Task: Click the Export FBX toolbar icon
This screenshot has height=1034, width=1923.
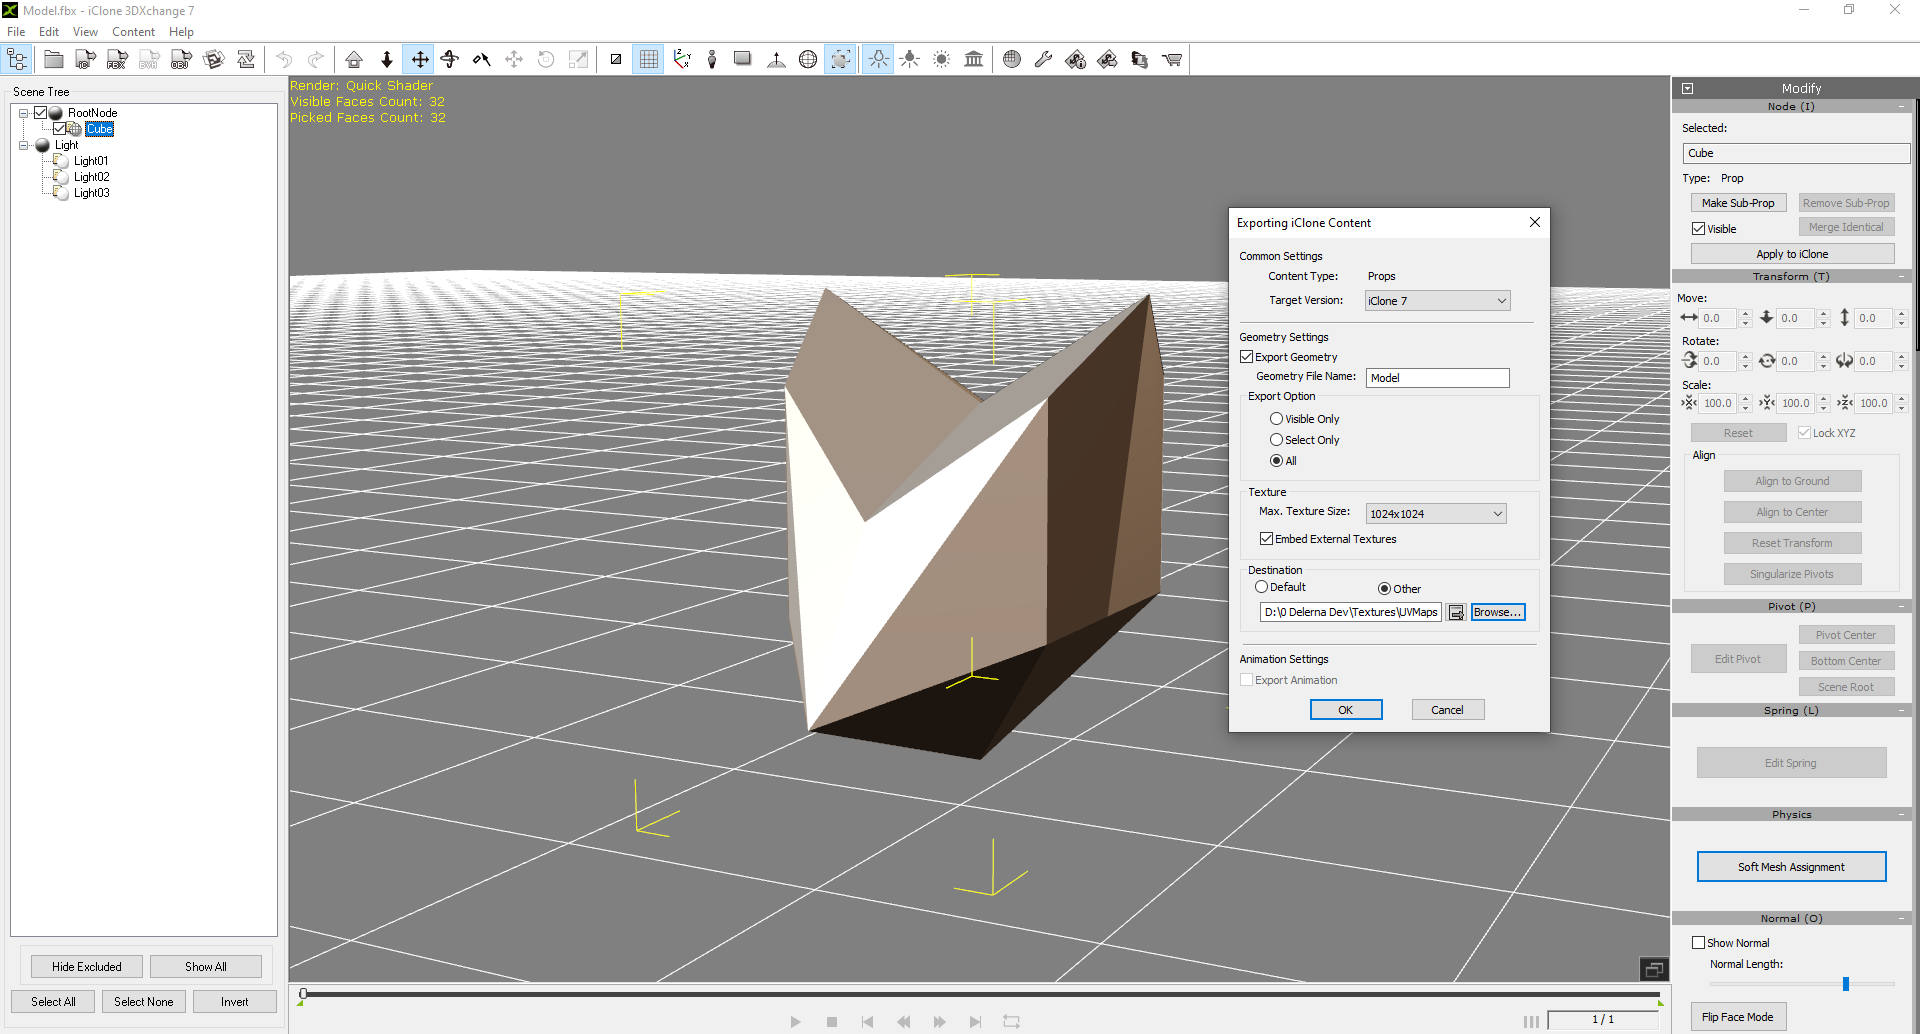Action: tap(117, 60)
